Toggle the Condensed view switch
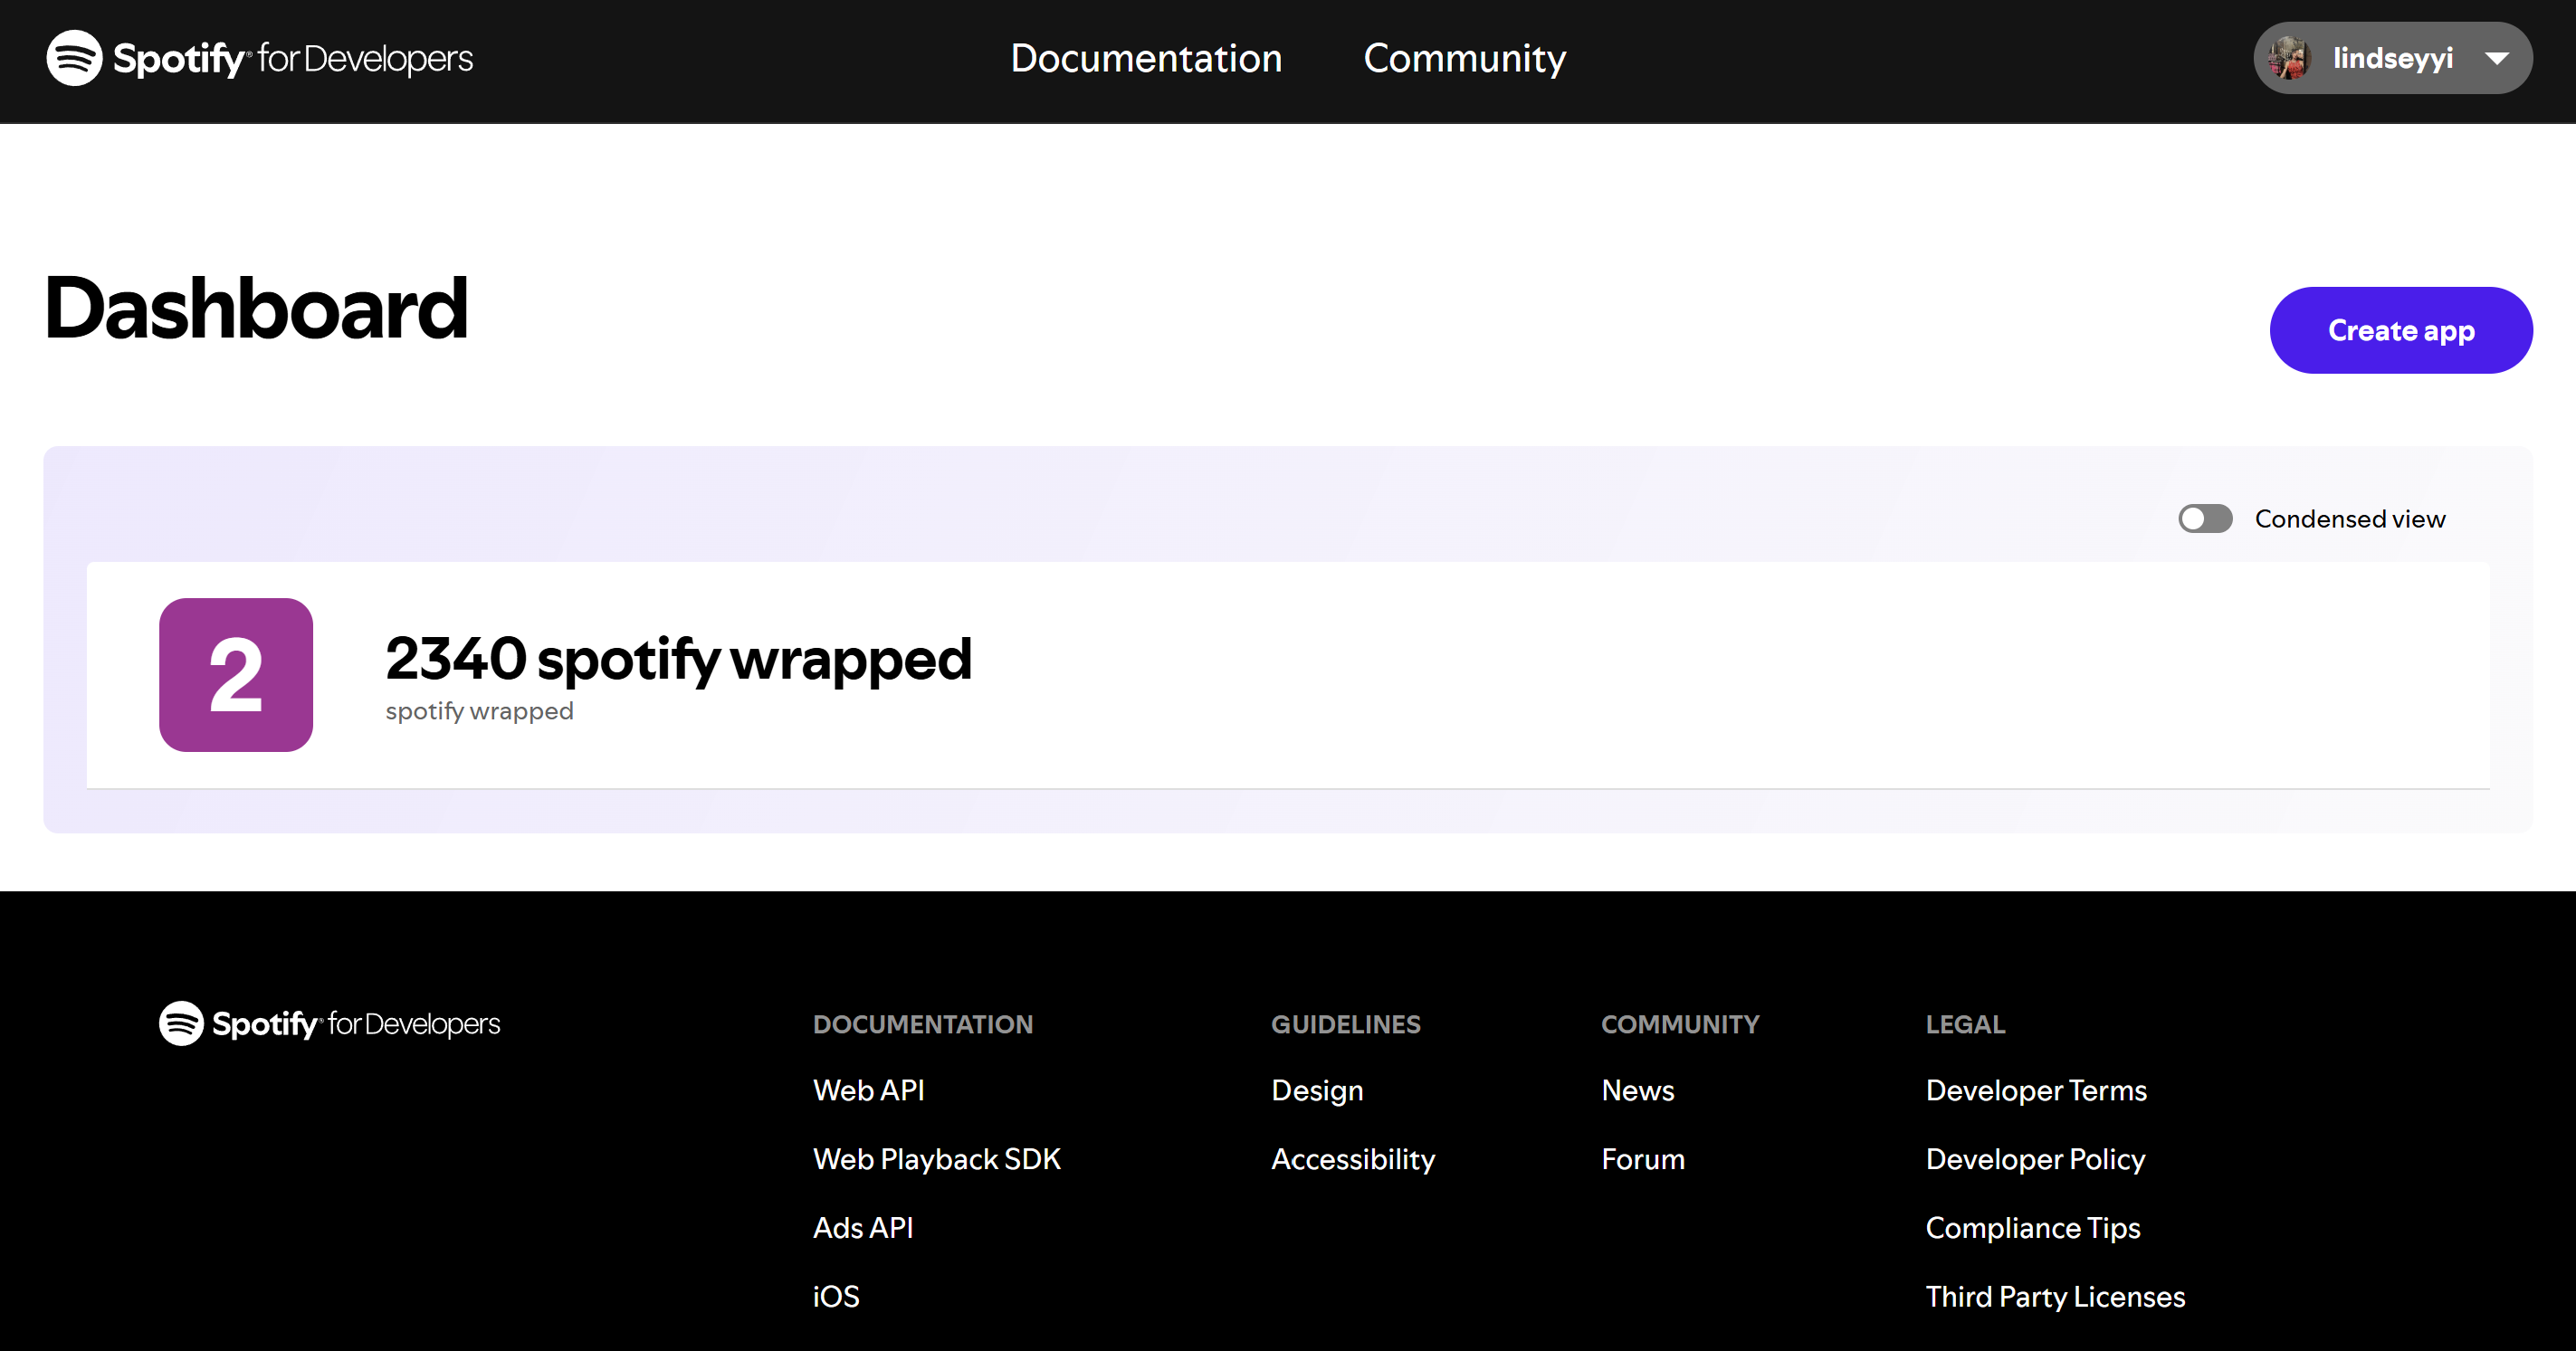Screen dimensions: 2576x1351 click(x=2205, y=519)
